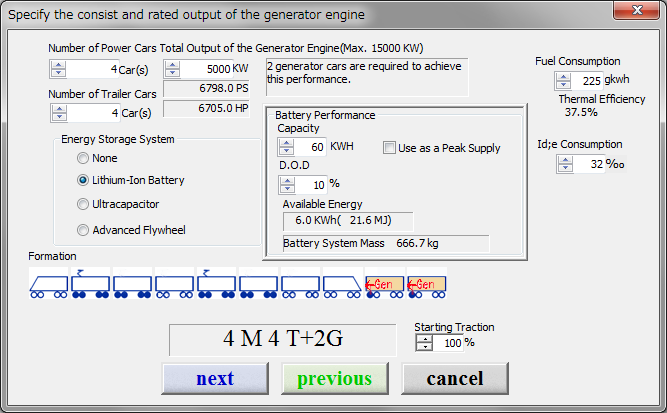This screenshot has width=667, height=413.
Task: Click the Starting Traction field showing 100
Action: click(448, 343)
